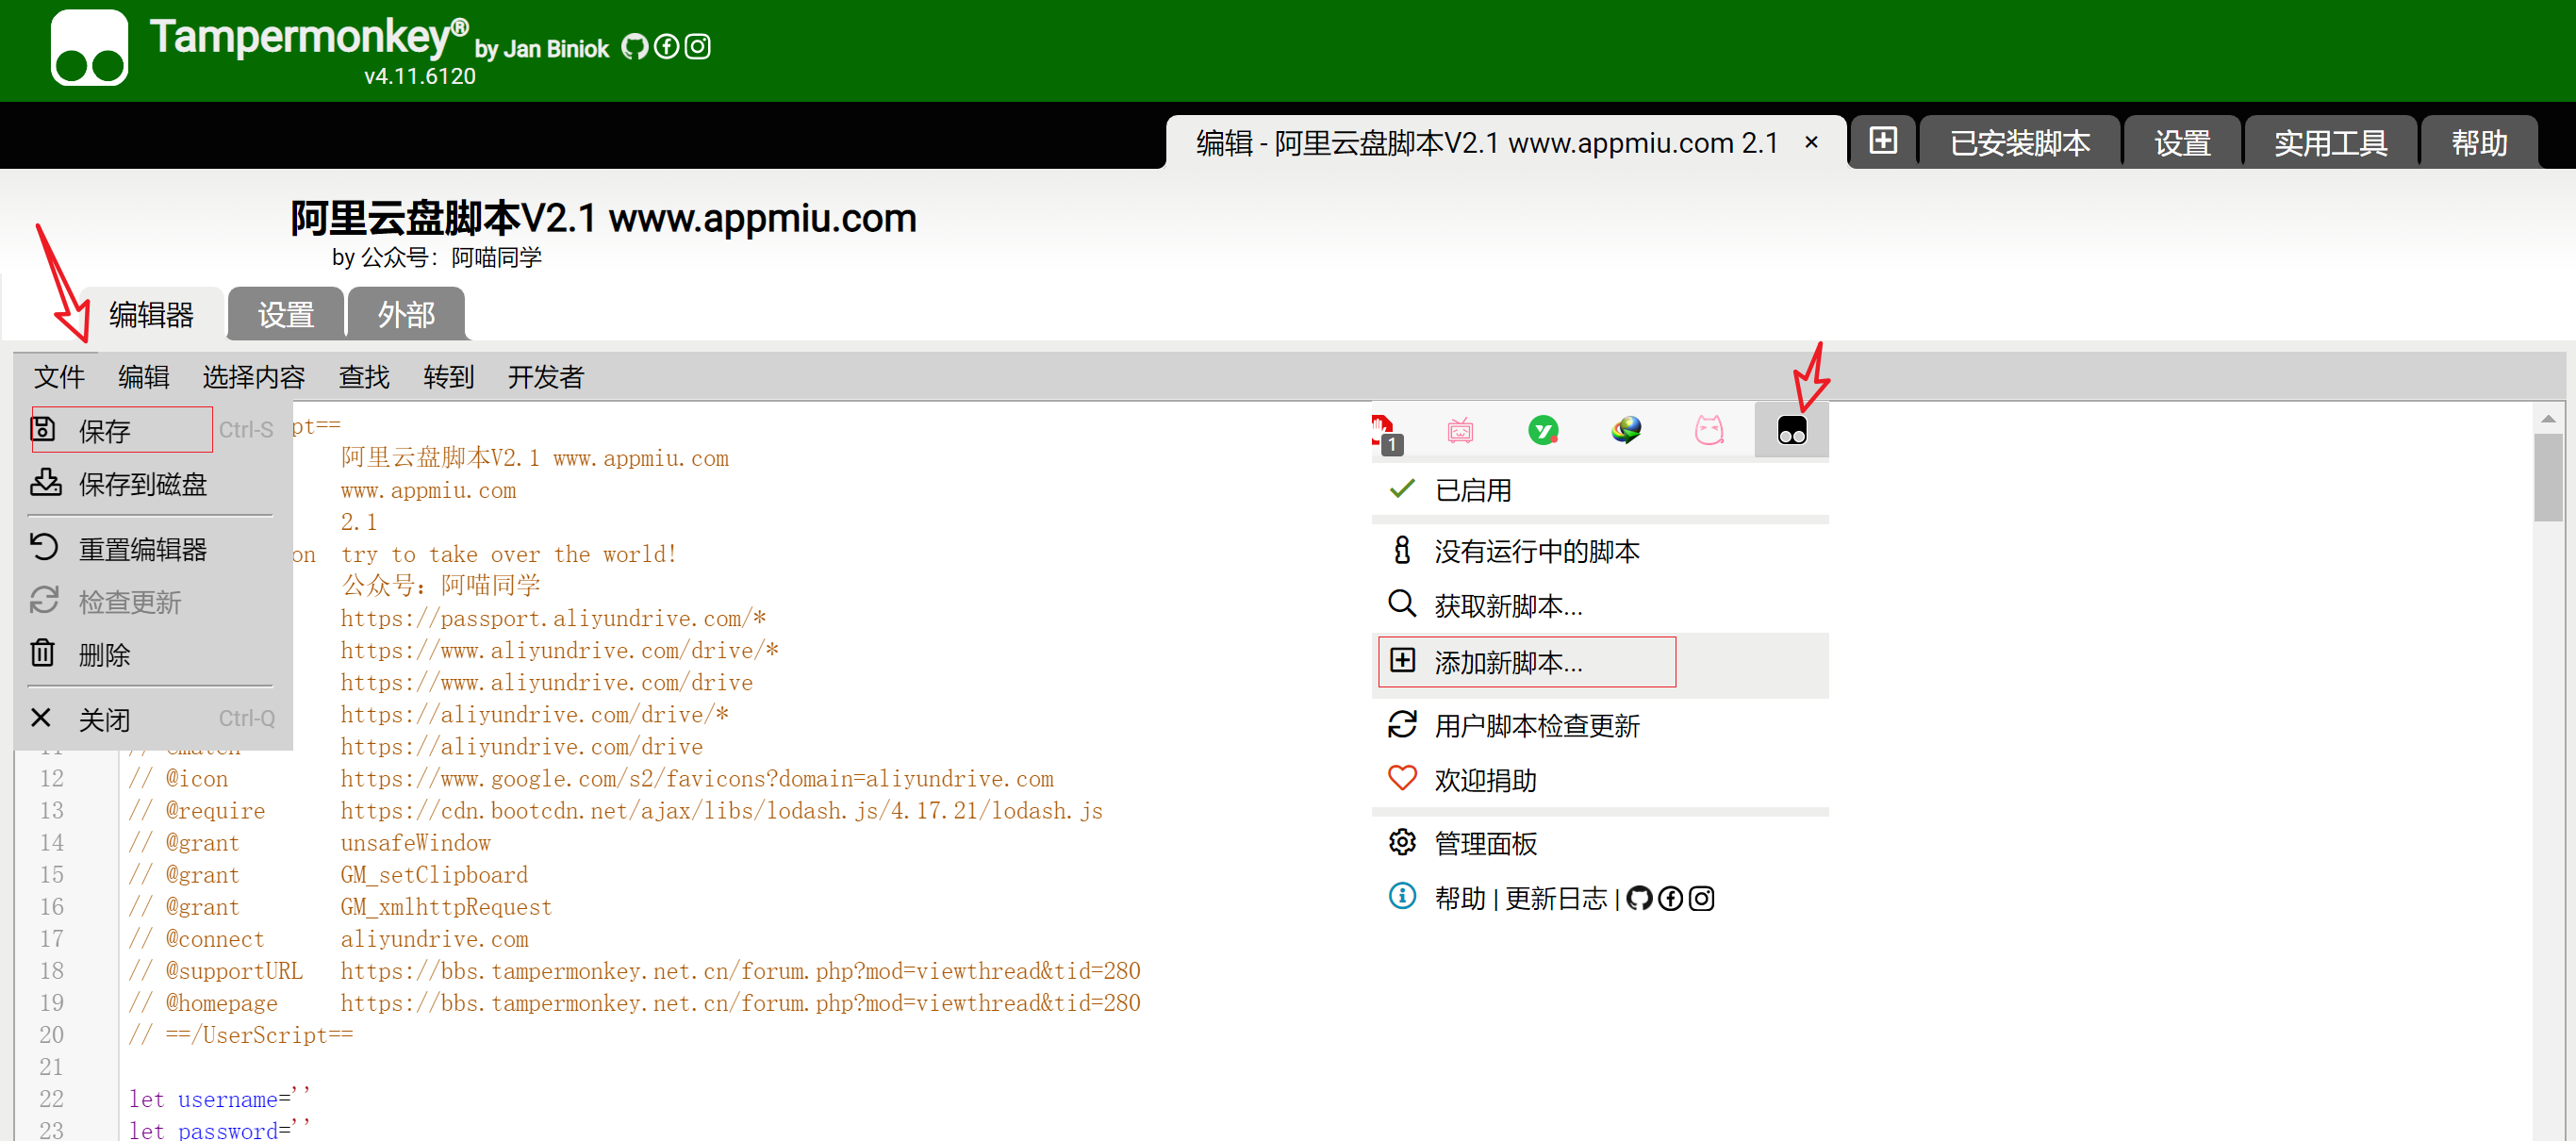Image resolution: width=2576 pixels, height=1141 pixels.
Task: Click the plus icon beside 添加新脚本
Action: pyautogui.click(x=1403, y=661)
